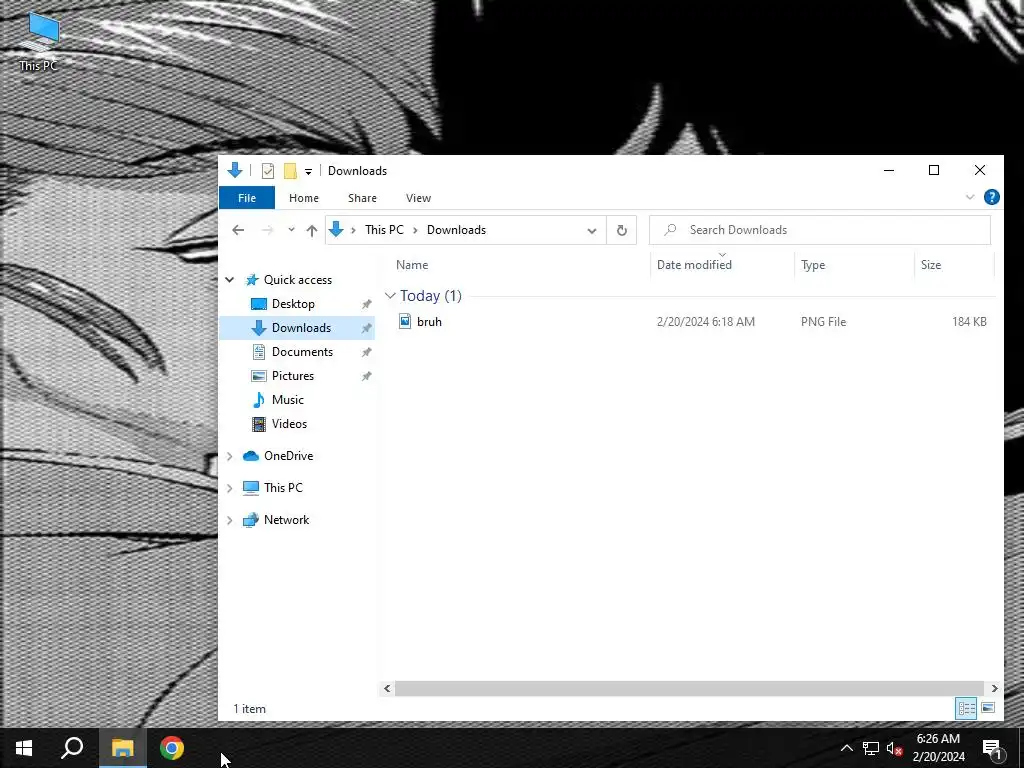Open Videos in the navigation pane
This screenshot has height=768, width=1024.
[289, 424]
